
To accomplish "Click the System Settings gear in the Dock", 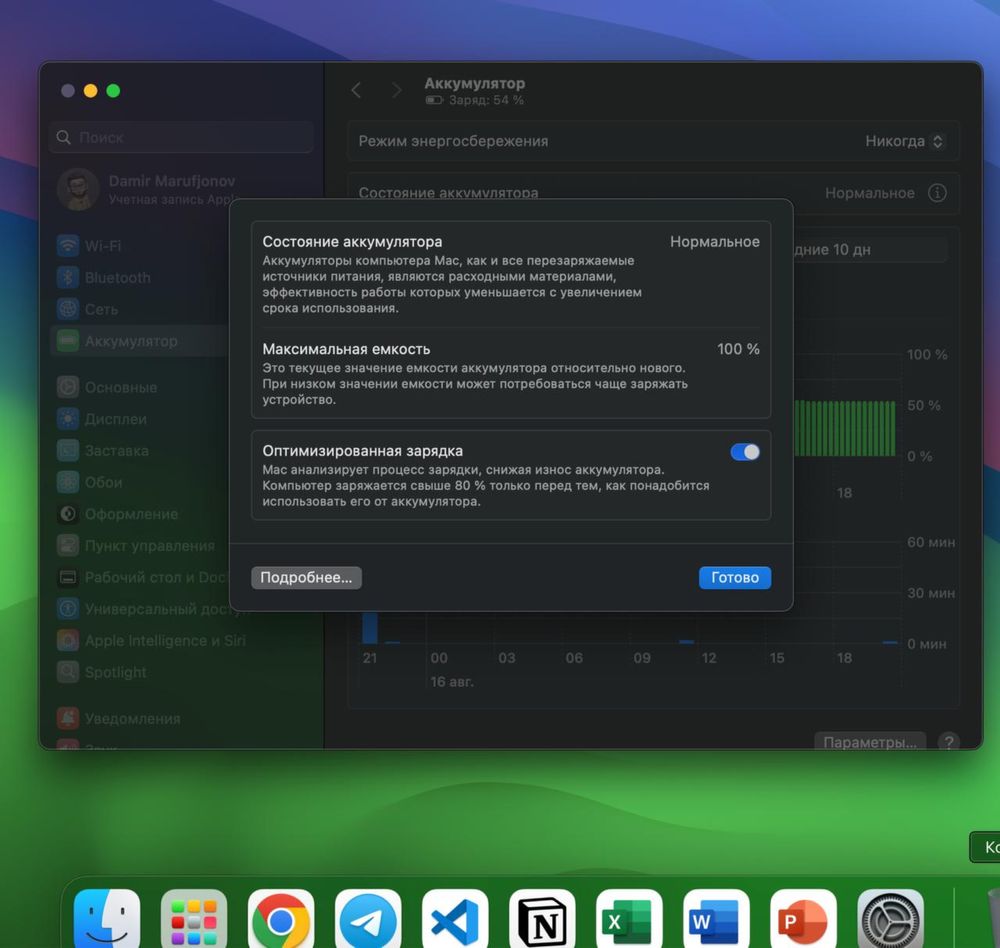I will click(x=890, y=918).
